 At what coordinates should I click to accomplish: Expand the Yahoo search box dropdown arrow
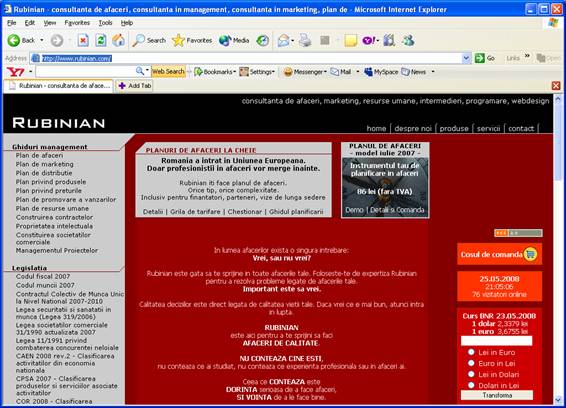(x=147, y=70)
